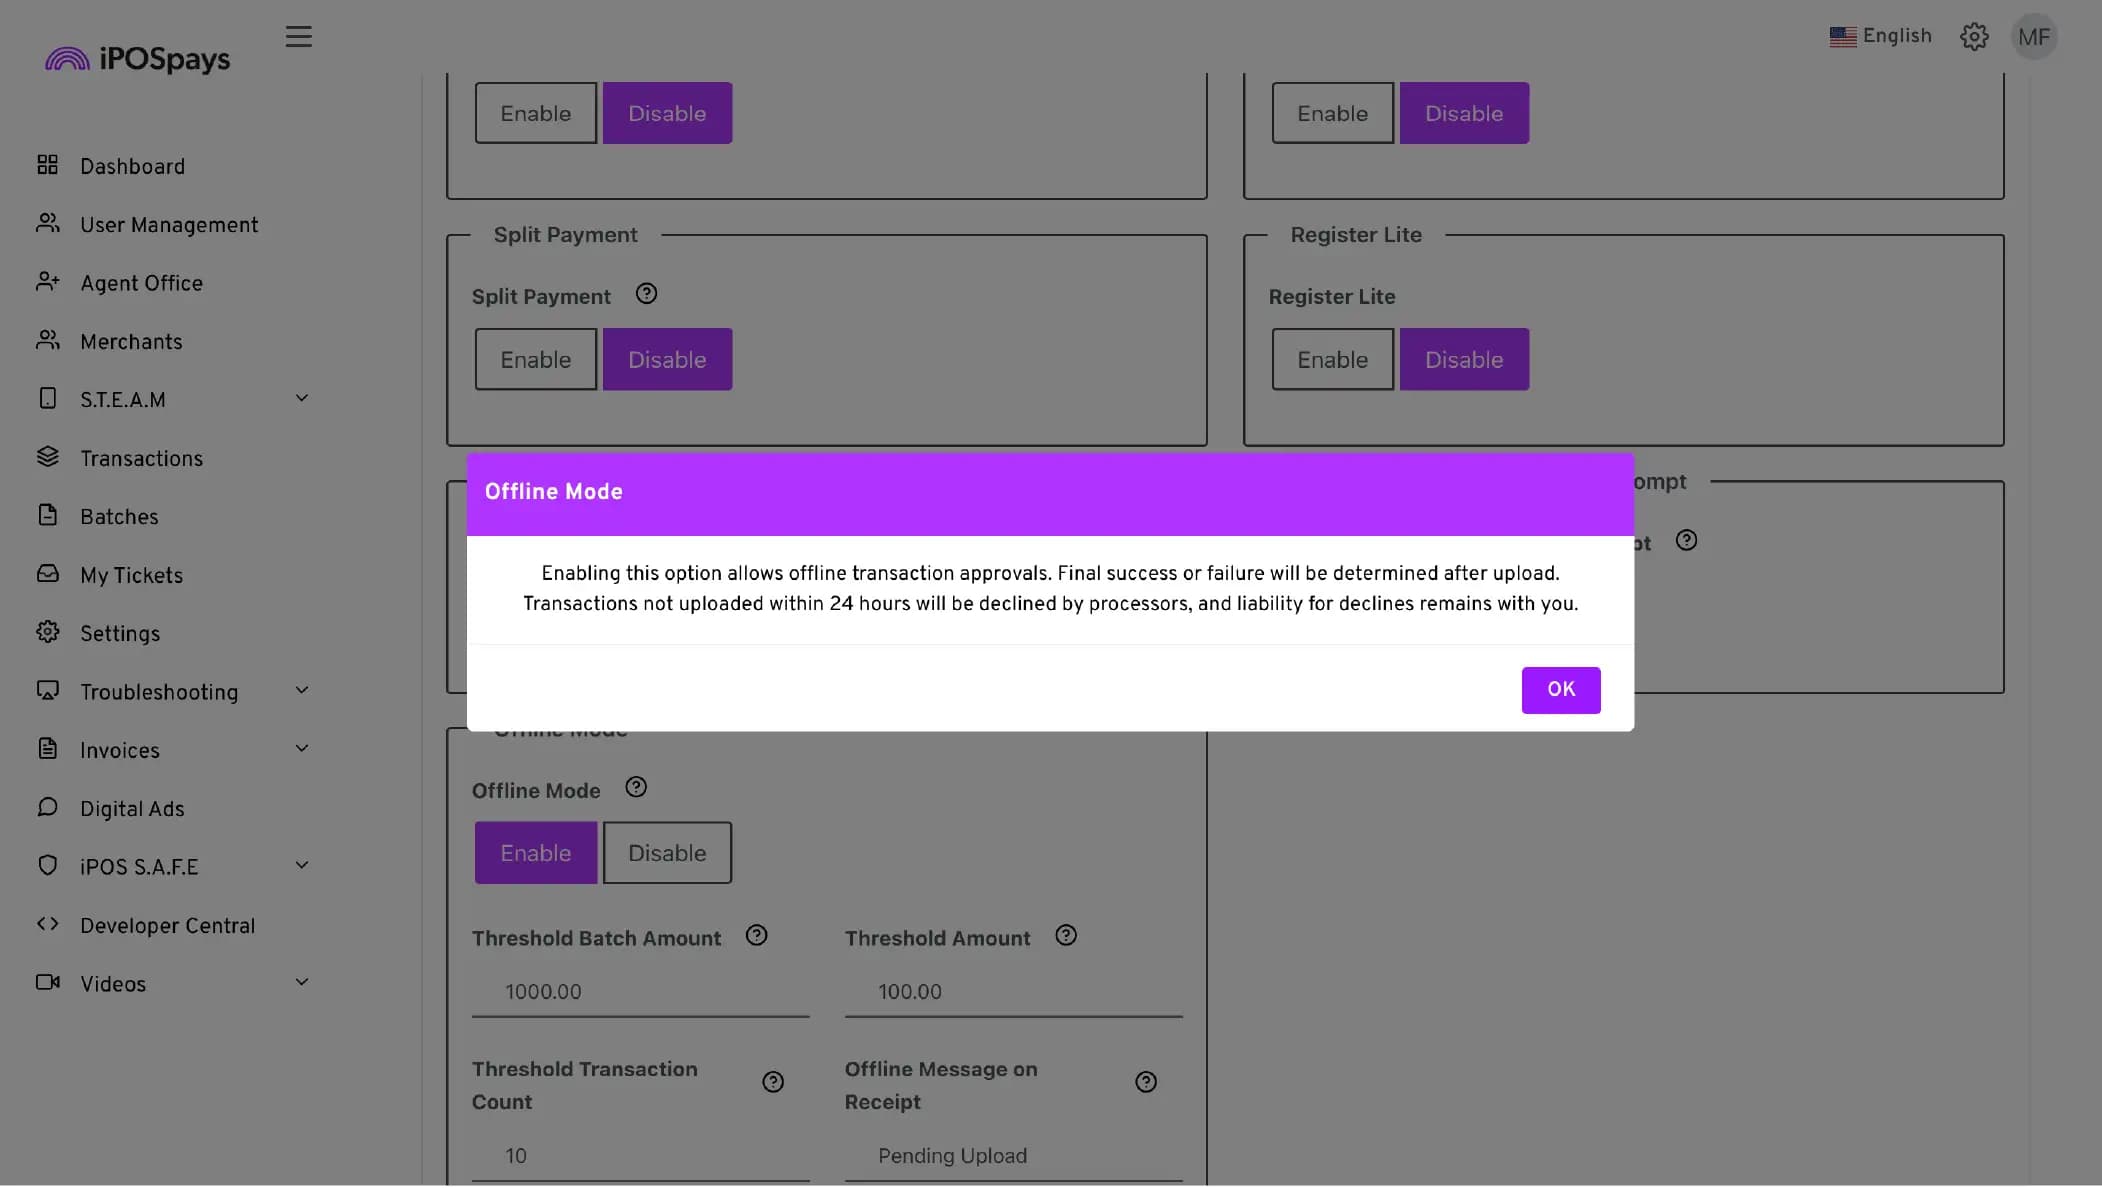Click the Threshold Amount help icon
Viewport: 2102px width, 1188px height.
pos(1065,936)
